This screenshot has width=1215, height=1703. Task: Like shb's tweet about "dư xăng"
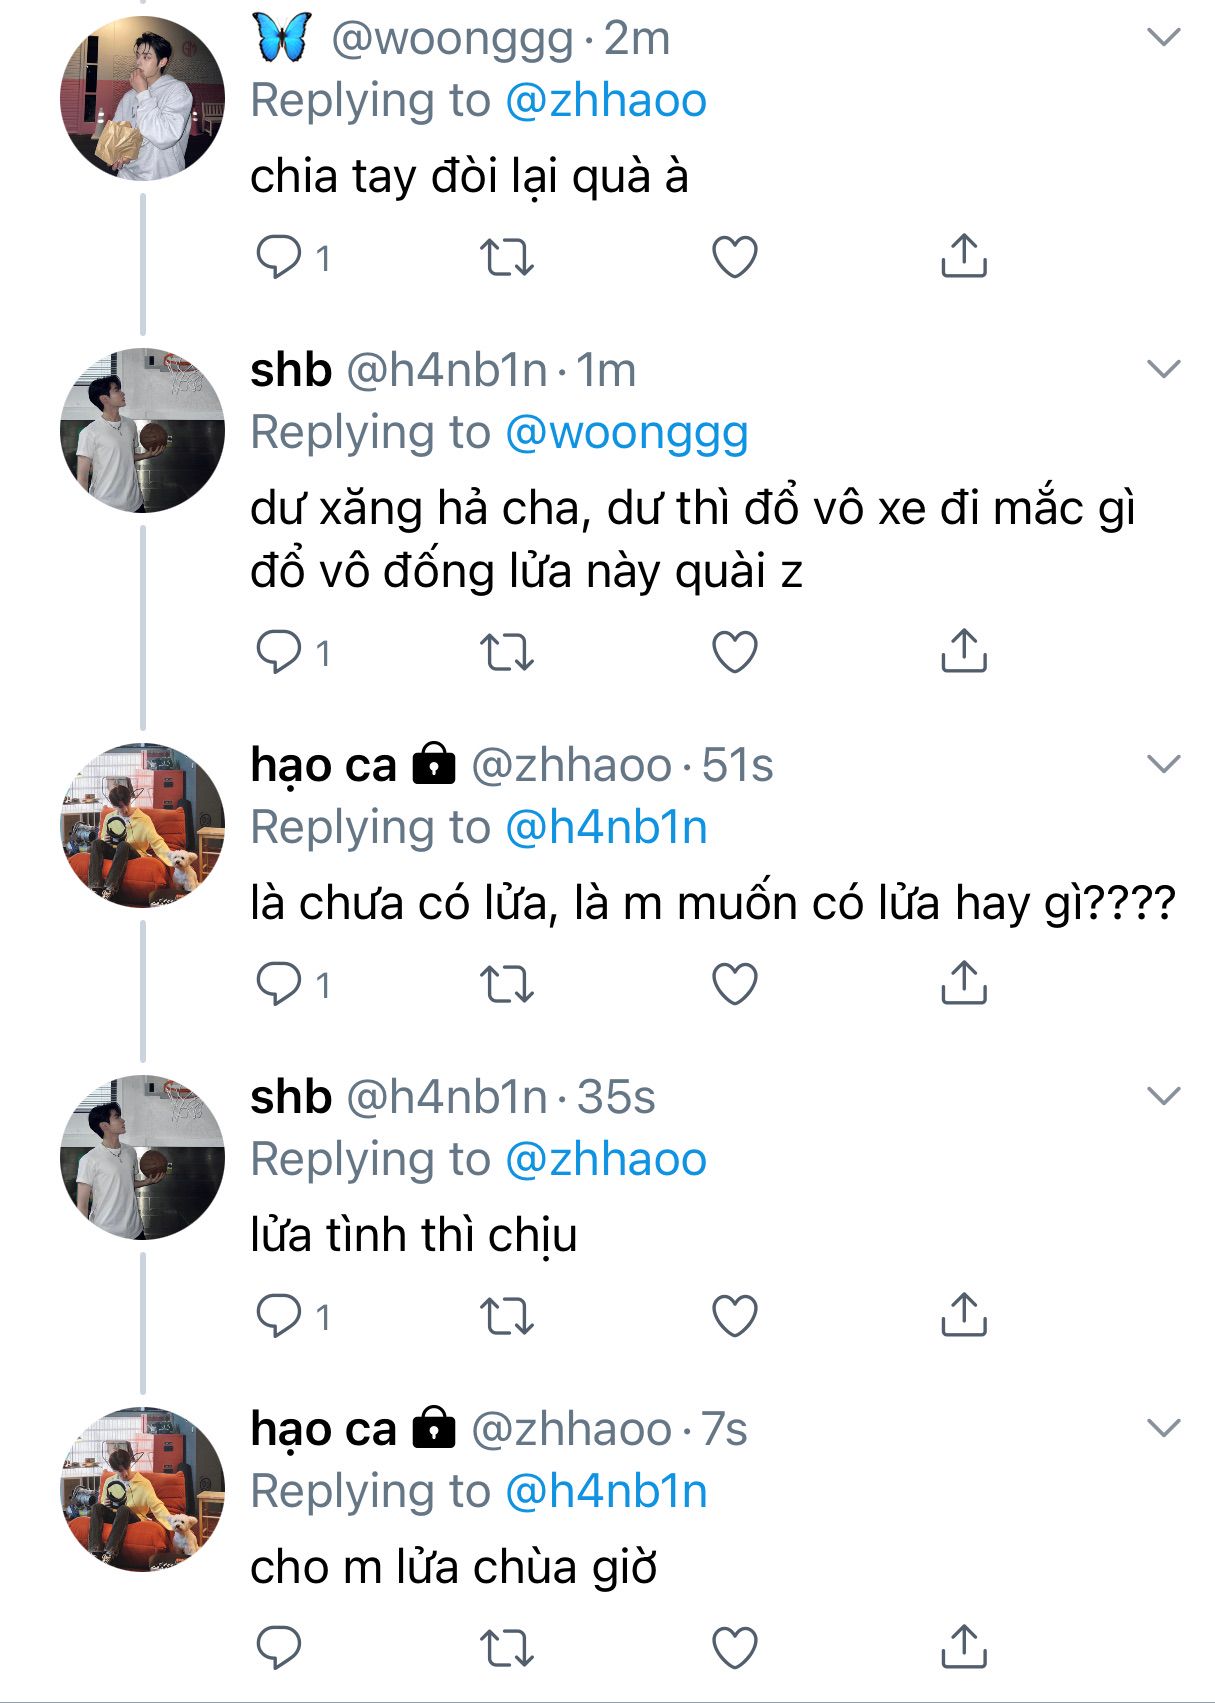(734, 652)
